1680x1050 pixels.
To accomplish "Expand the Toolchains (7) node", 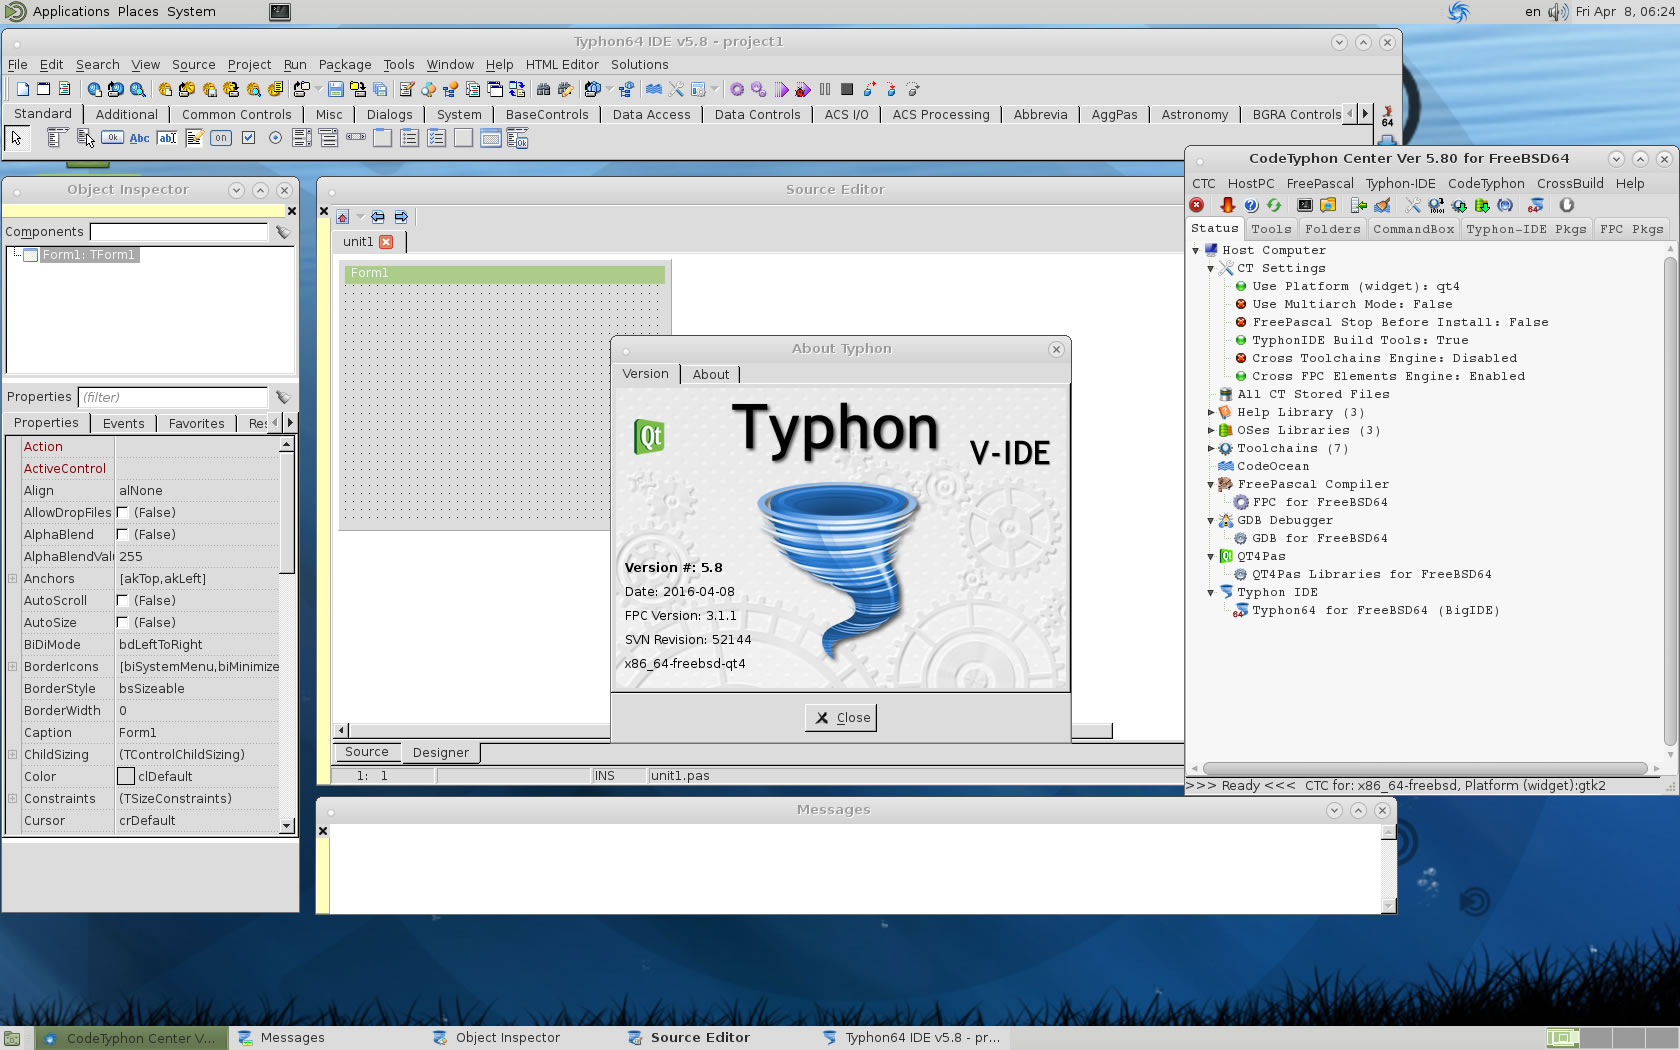I will (x=1211, y=449).
